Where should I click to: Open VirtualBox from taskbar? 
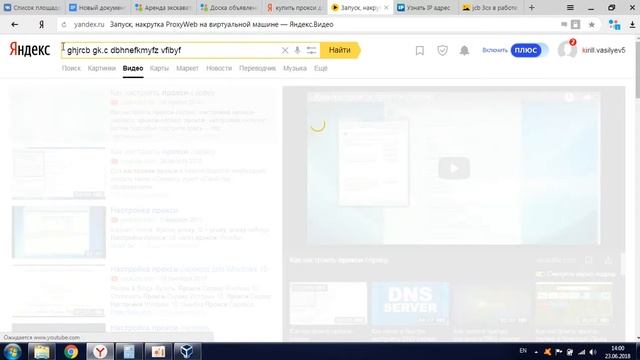click(187, 351)
